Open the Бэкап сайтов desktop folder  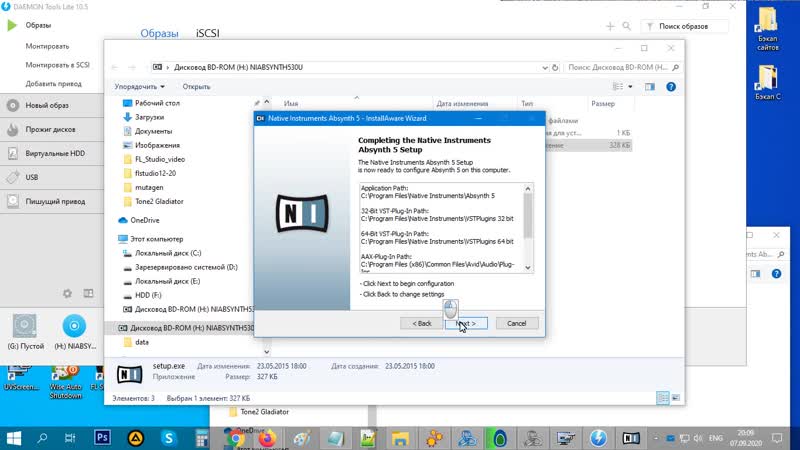pos(767,30)
